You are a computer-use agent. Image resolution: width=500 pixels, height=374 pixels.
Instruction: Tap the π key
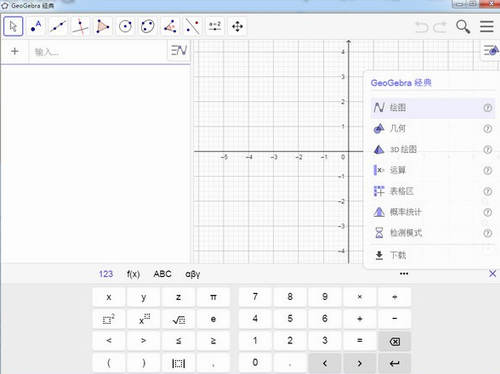213,297
